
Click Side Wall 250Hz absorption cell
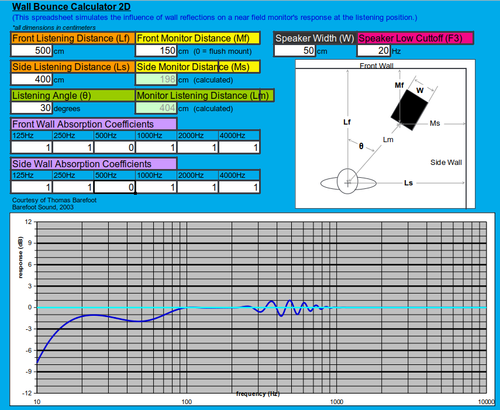click(73, 187)
